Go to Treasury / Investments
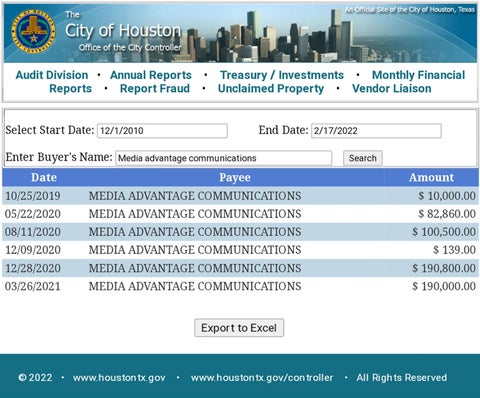The height and width of the screenshot is (398, 480). tap(282, 75)
